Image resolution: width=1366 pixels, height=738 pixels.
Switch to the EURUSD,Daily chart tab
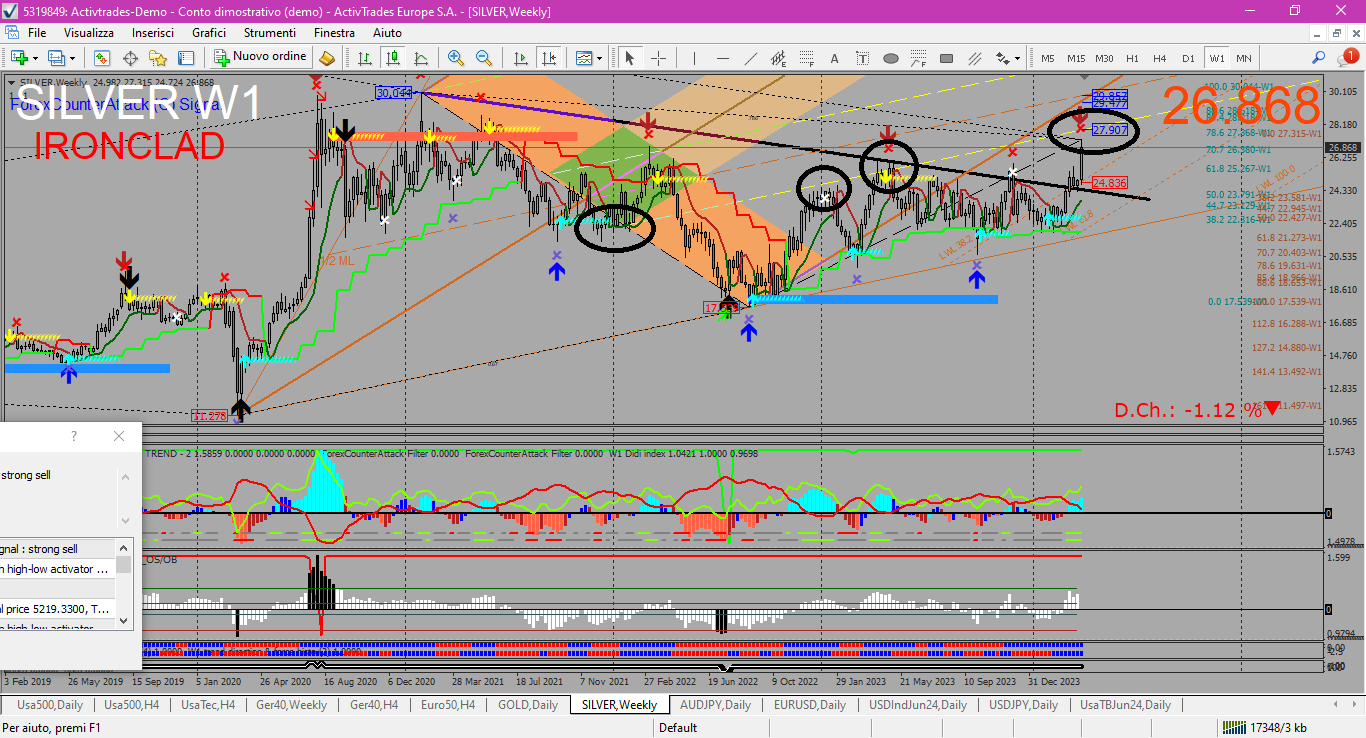click(x=810, y=705)
